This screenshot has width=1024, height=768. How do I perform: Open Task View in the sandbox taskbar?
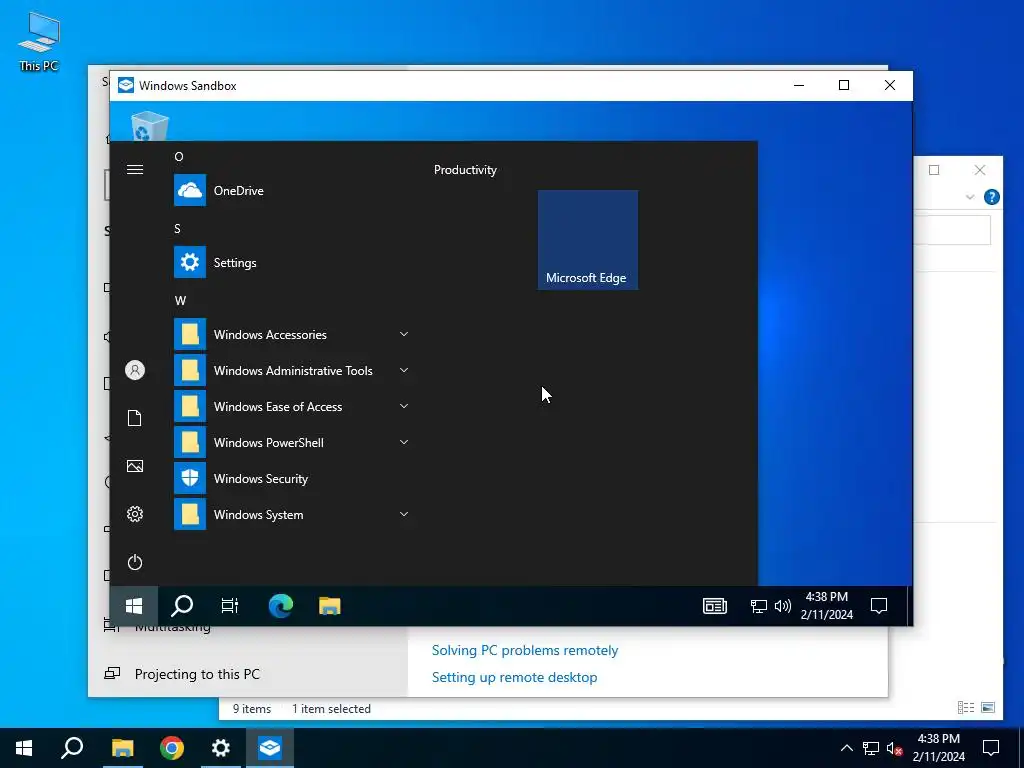point(230,606)
